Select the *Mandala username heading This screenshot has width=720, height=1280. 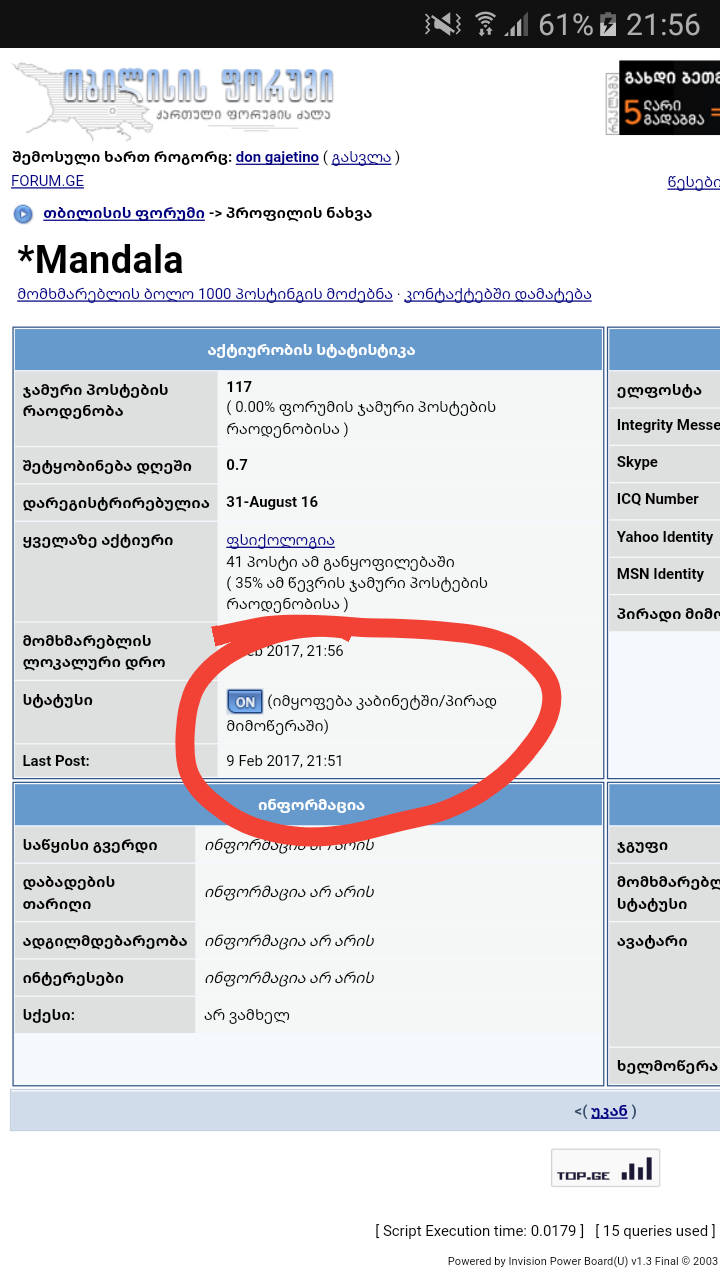pos(100,260)
